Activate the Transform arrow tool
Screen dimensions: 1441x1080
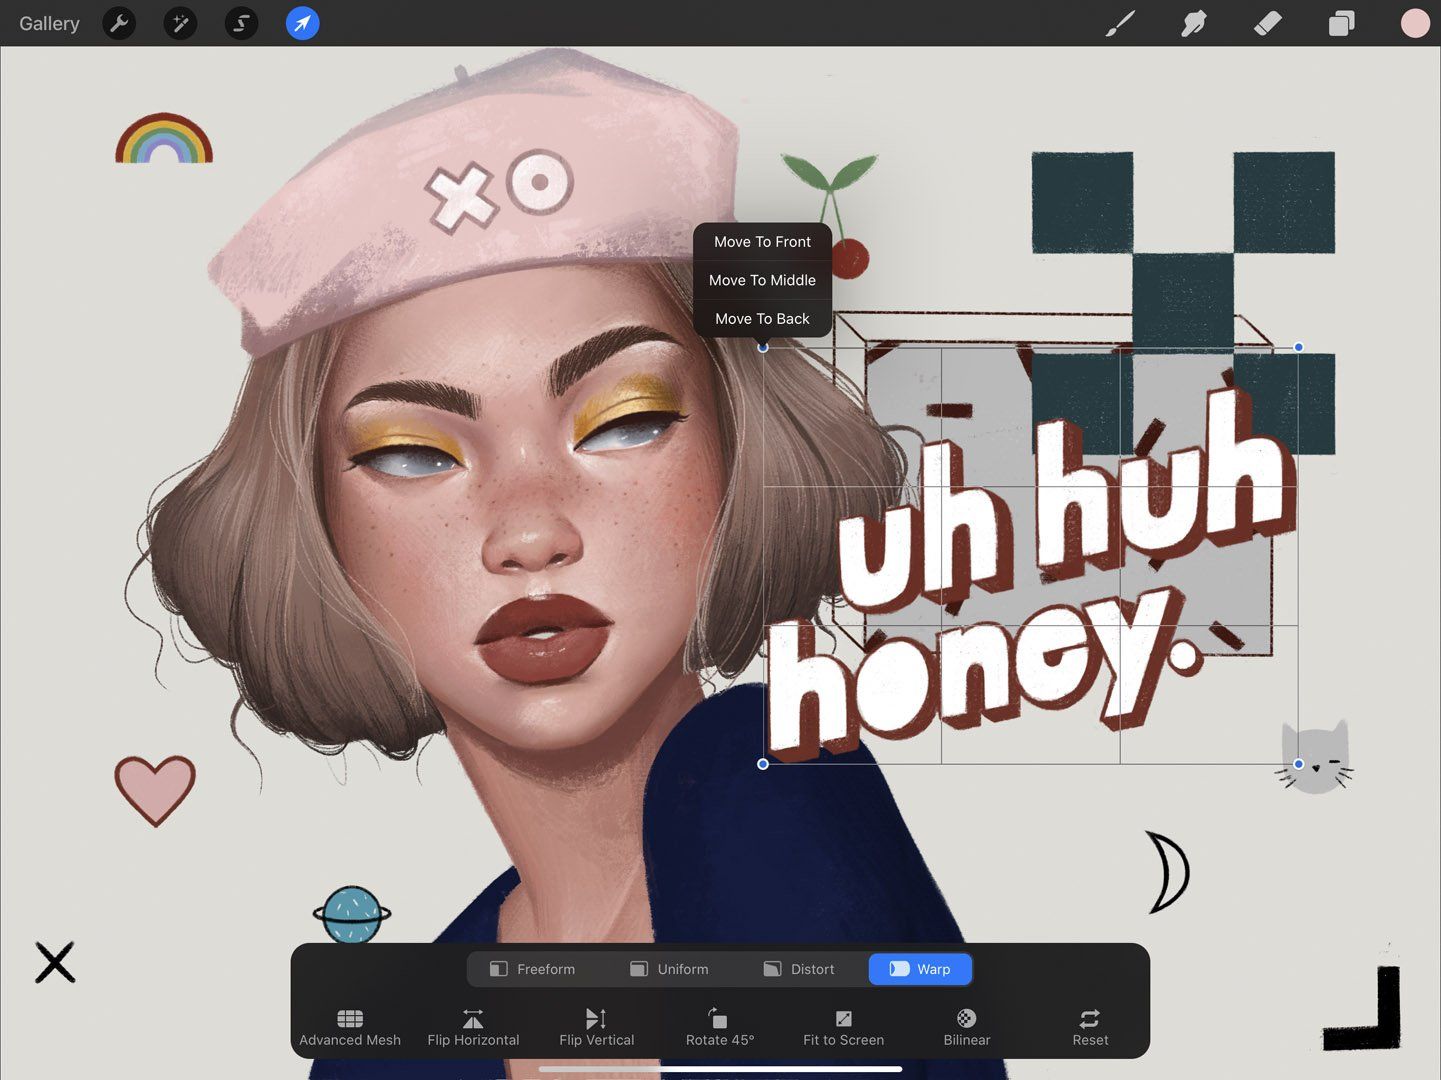point(302,23)
